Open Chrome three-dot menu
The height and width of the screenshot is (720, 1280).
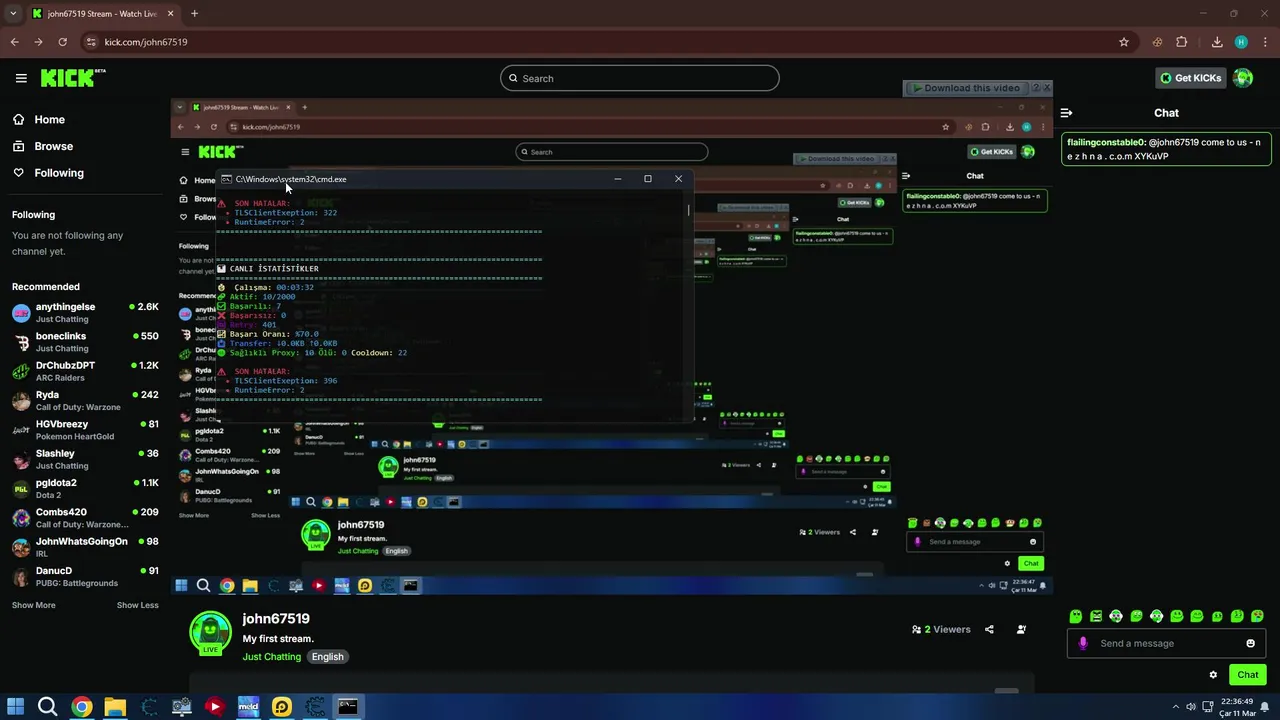[1265, 42]
